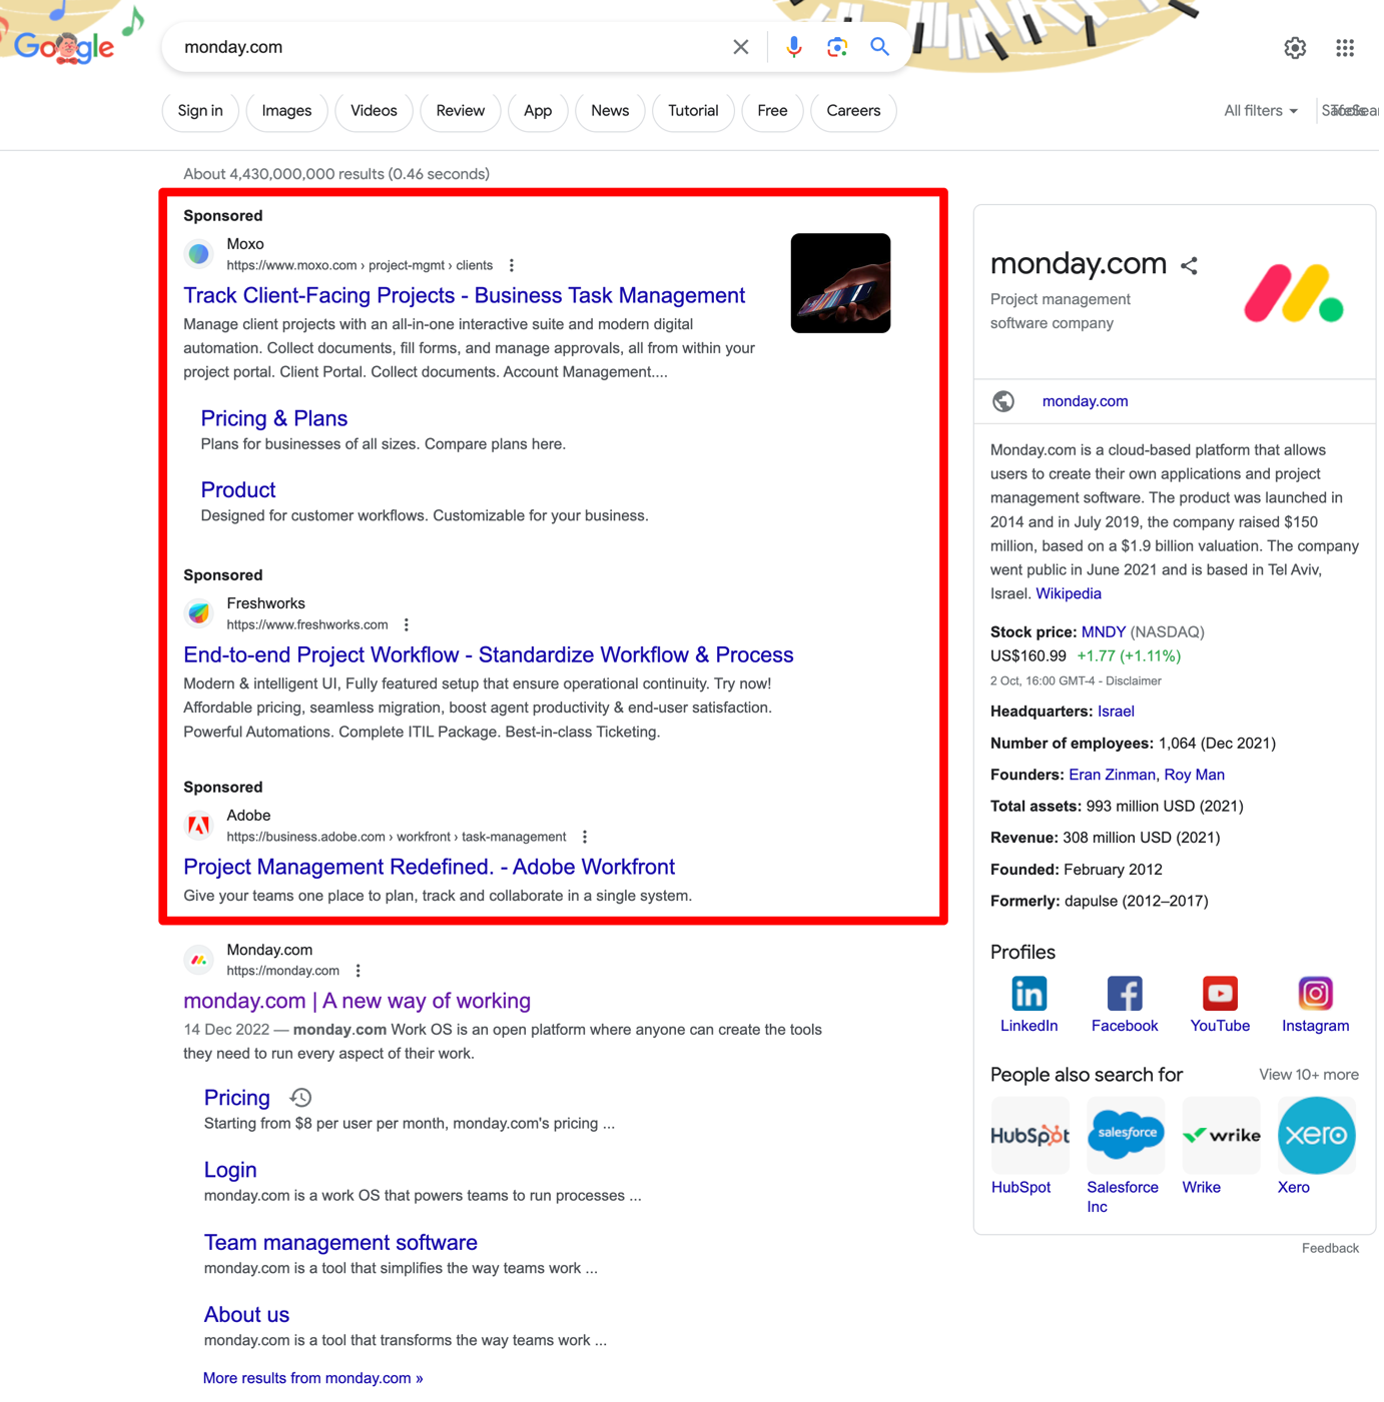Submit search with magnifier icon
This screenshot has height=1402, width=1384.
tap(880, 47)
